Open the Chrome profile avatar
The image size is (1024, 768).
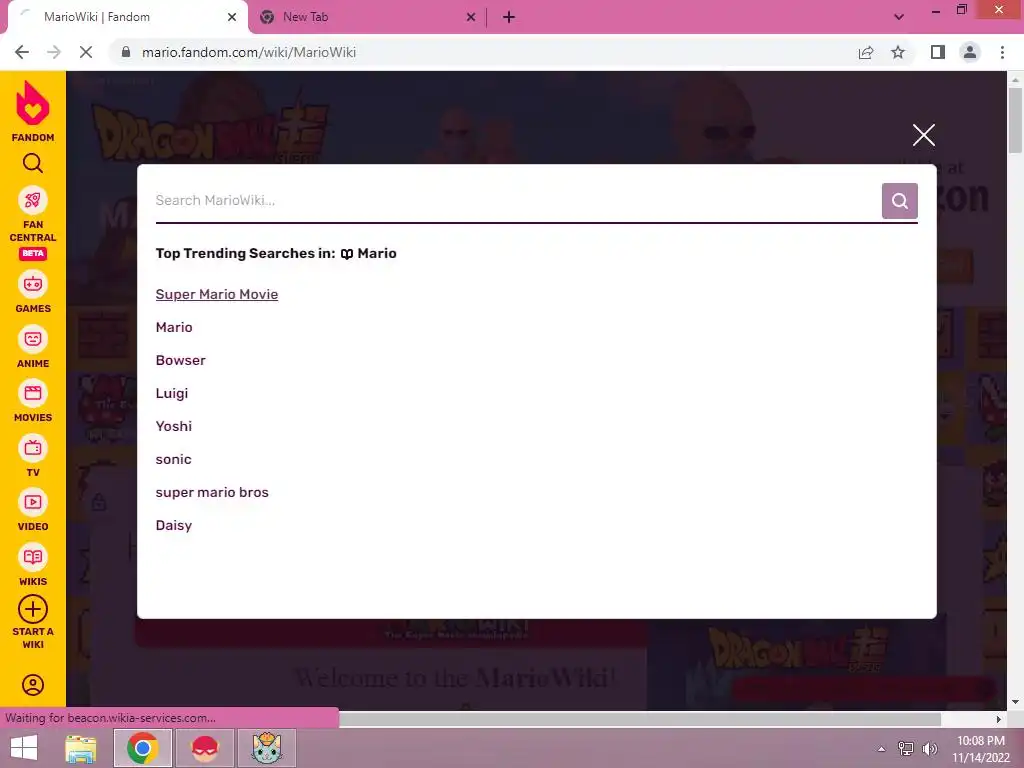pos(970,52)
